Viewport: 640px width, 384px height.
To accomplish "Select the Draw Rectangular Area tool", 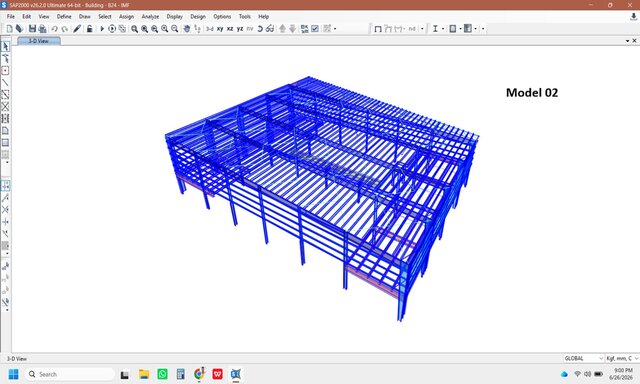I will point(5,142).
